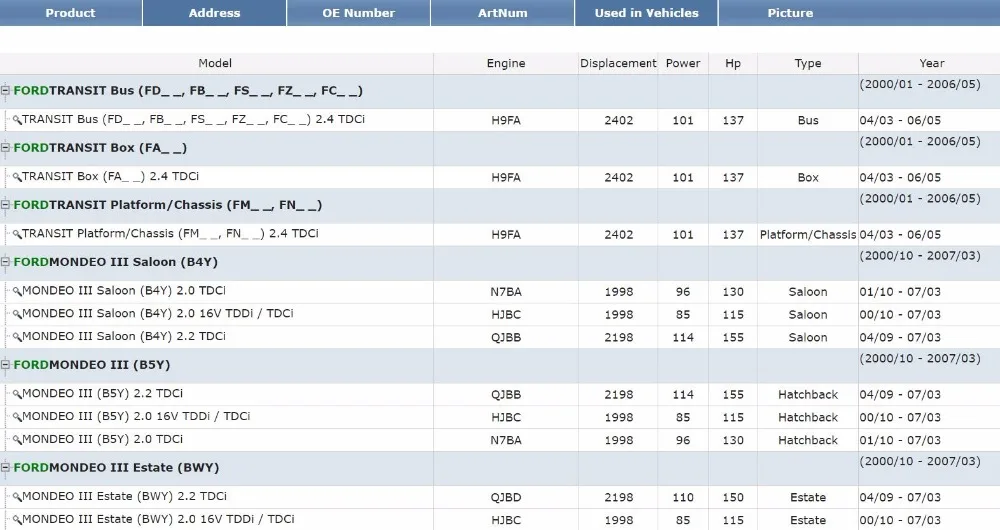This screenshot has height=530, width=1000.
Task: Collapse the FORD MONDEO III Saloon (B4Y) group
Action: pyautogui.click(x=5, y=262)
